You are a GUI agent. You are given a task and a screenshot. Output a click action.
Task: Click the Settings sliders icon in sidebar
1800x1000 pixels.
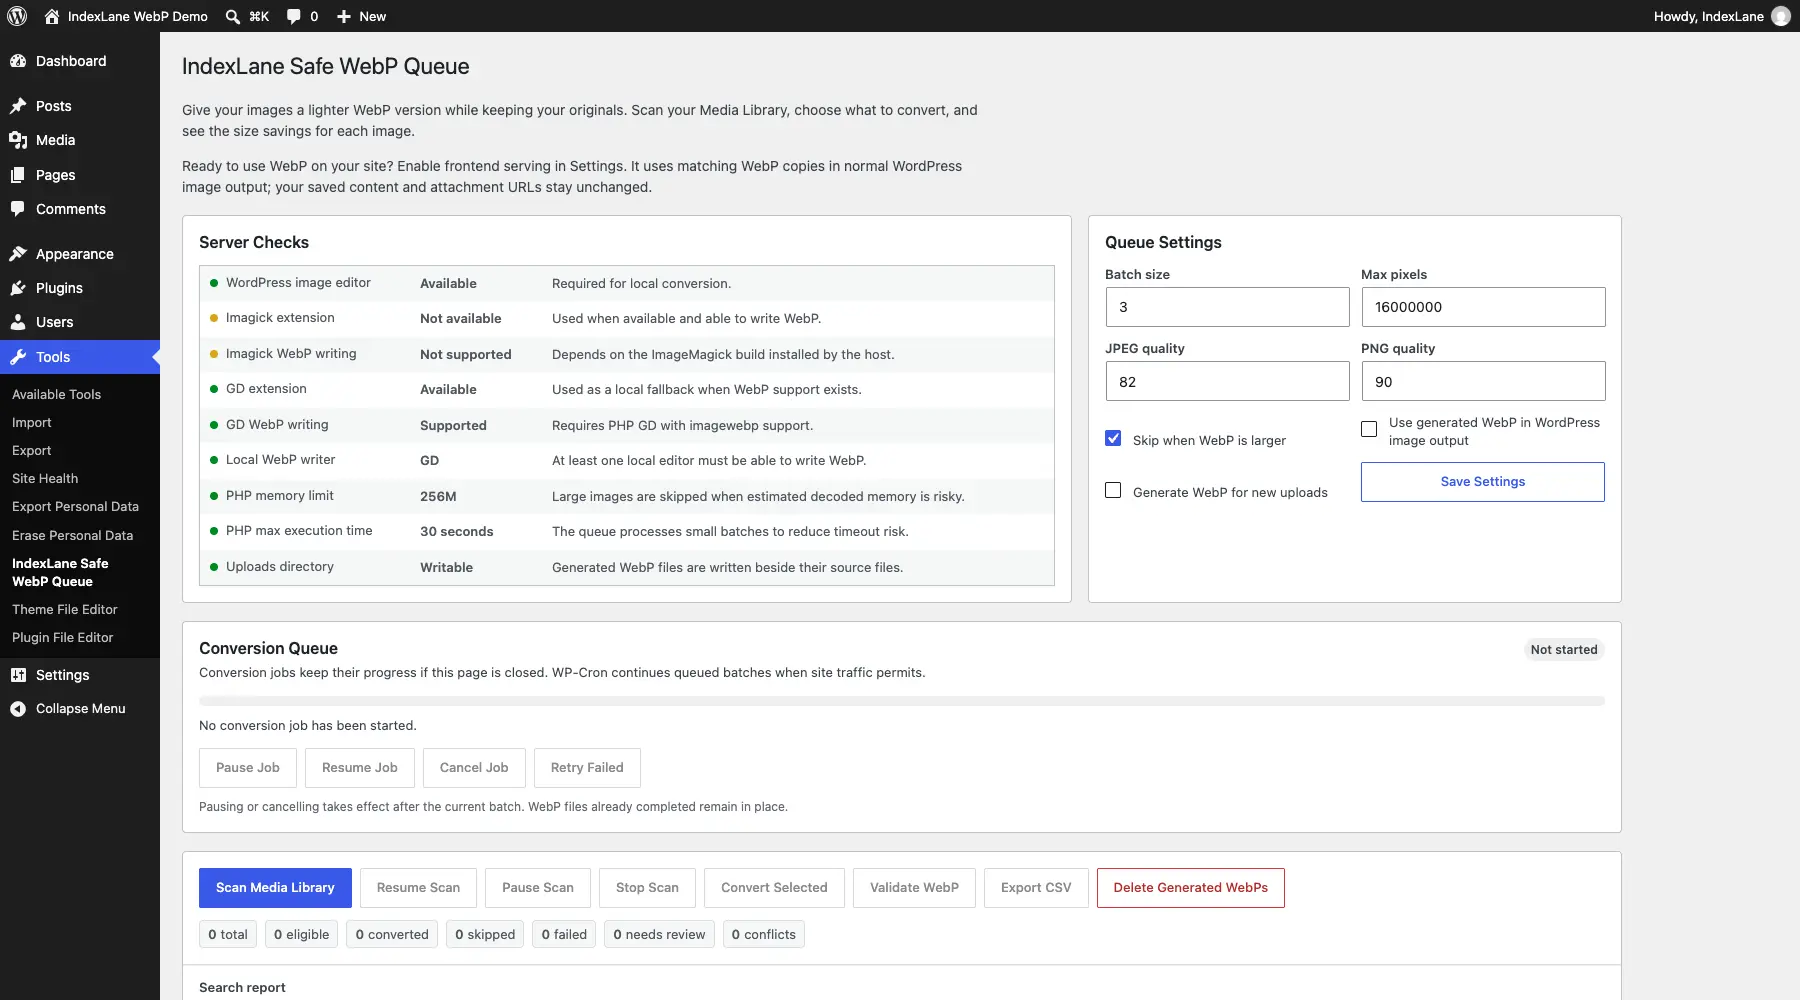coord(18,675)
